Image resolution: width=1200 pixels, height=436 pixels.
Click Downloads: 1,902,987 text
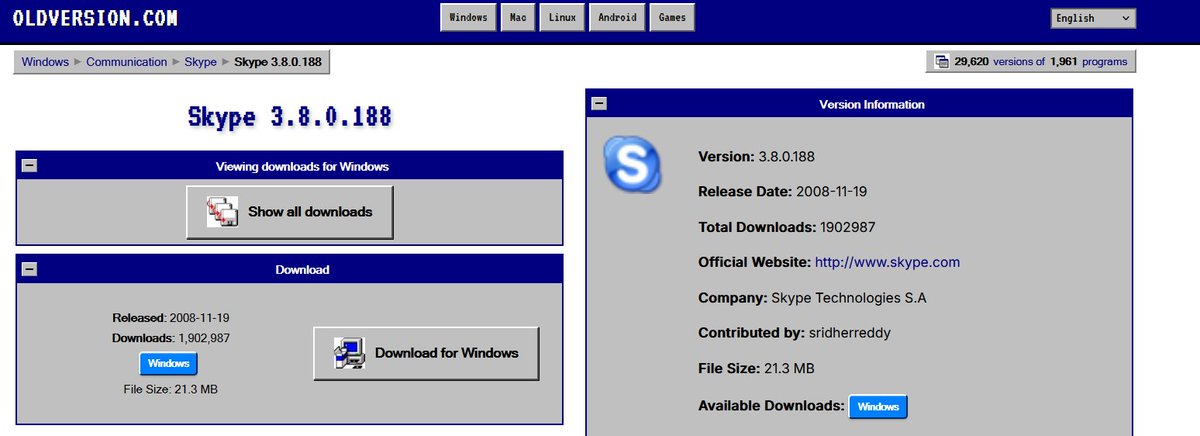tap(171, 338)
